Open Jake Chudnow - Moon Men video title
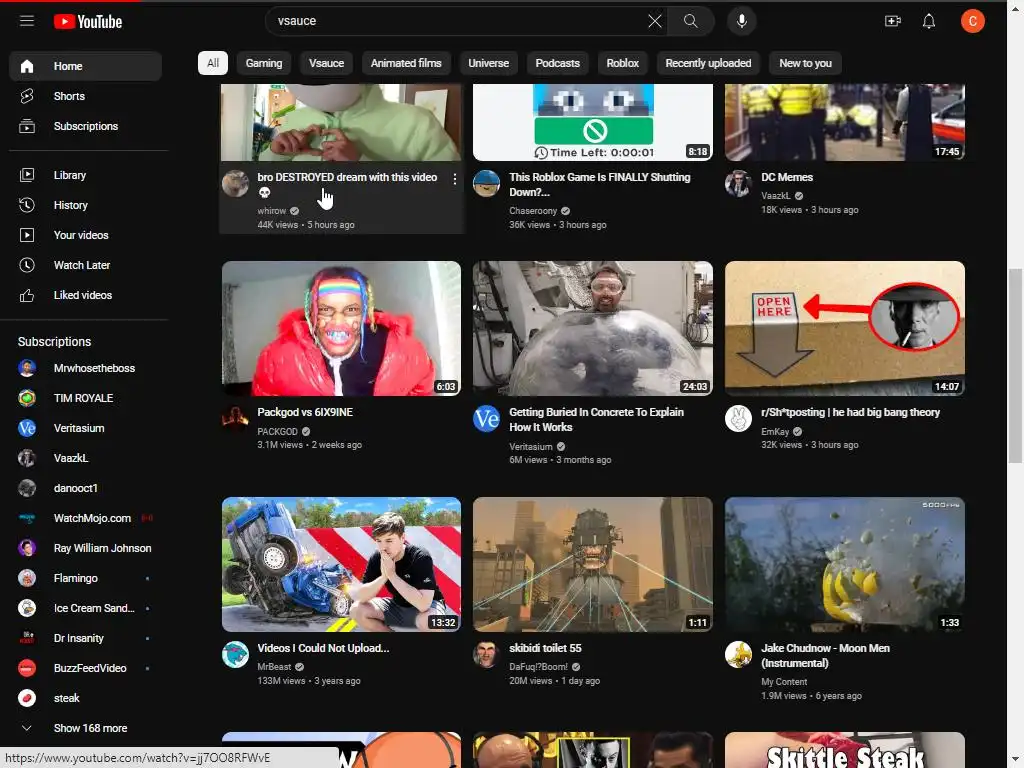Image resolution: width=1024 pixels, height=768 pixels. [x=825, y=655]
